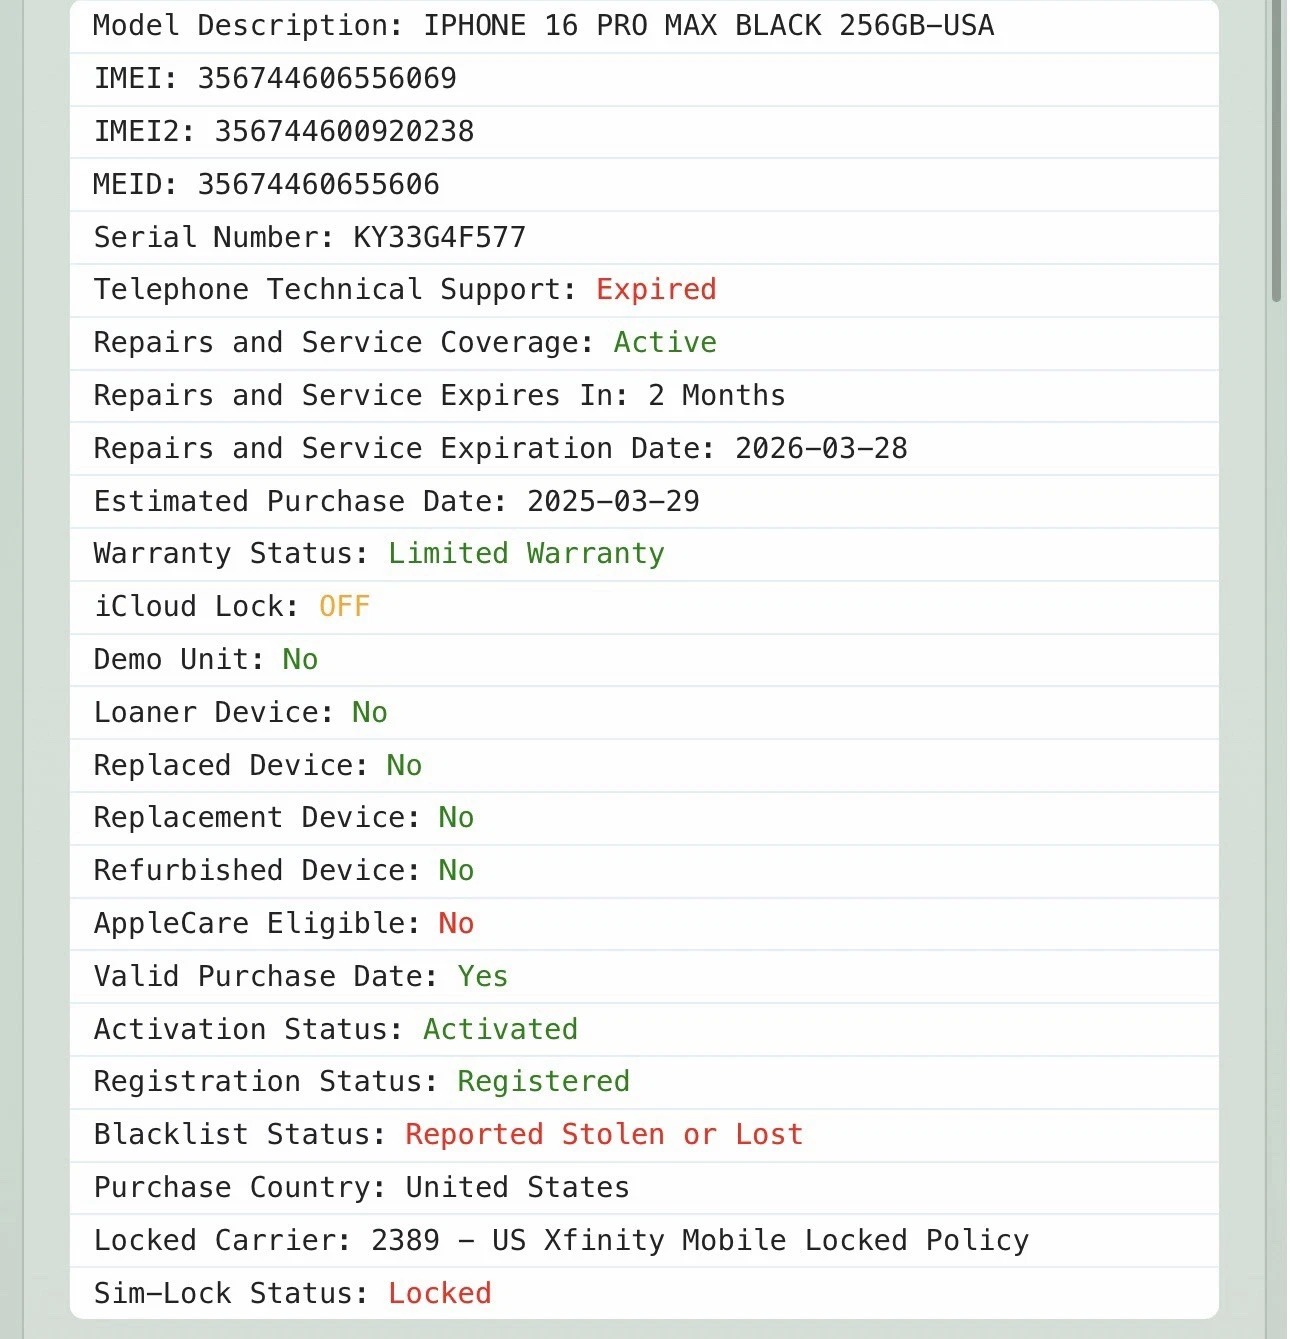Click the AppleCare Eligible red No value
The image size is (1290, 1339).
point(456,923)
